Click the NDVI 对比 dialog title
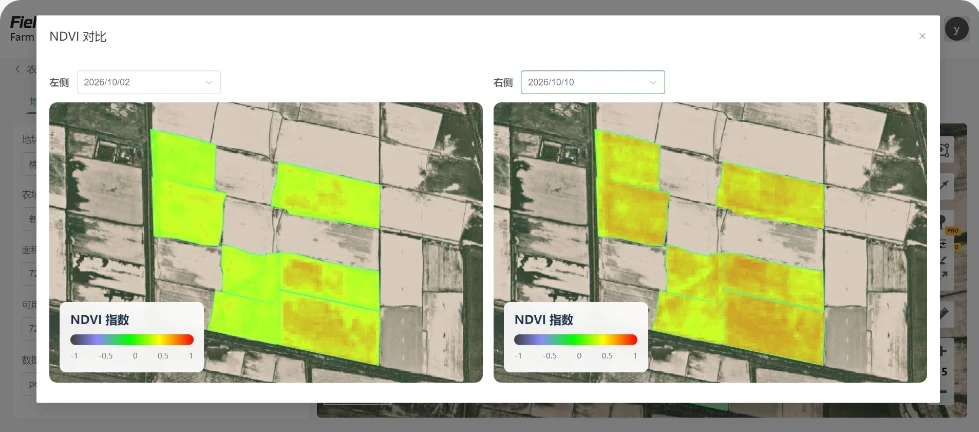The height and width of the screenshot is (432, 979). pyautogui.click(x=78, y=37)
